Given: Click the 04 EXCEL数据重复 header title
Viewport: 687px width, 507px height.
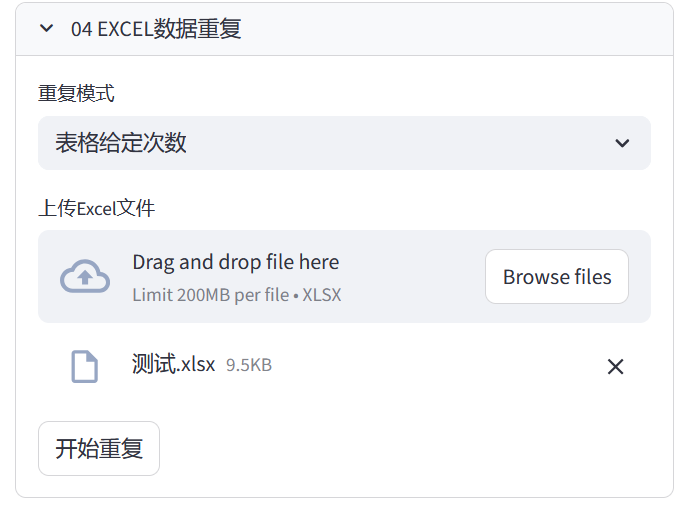Looking at the screenshot, I should click(156, 29).
